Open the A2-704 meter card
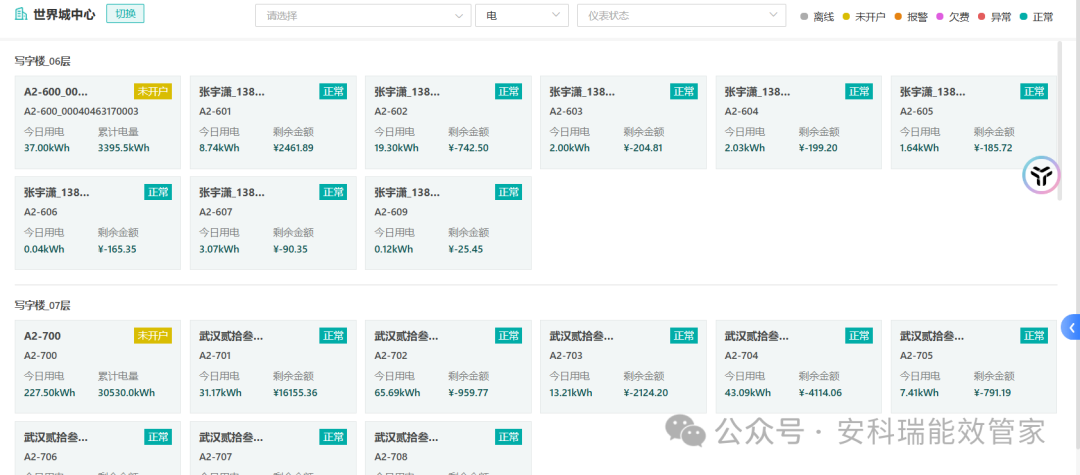Screen dimensions: 1080x475 (x=799, y=367)
